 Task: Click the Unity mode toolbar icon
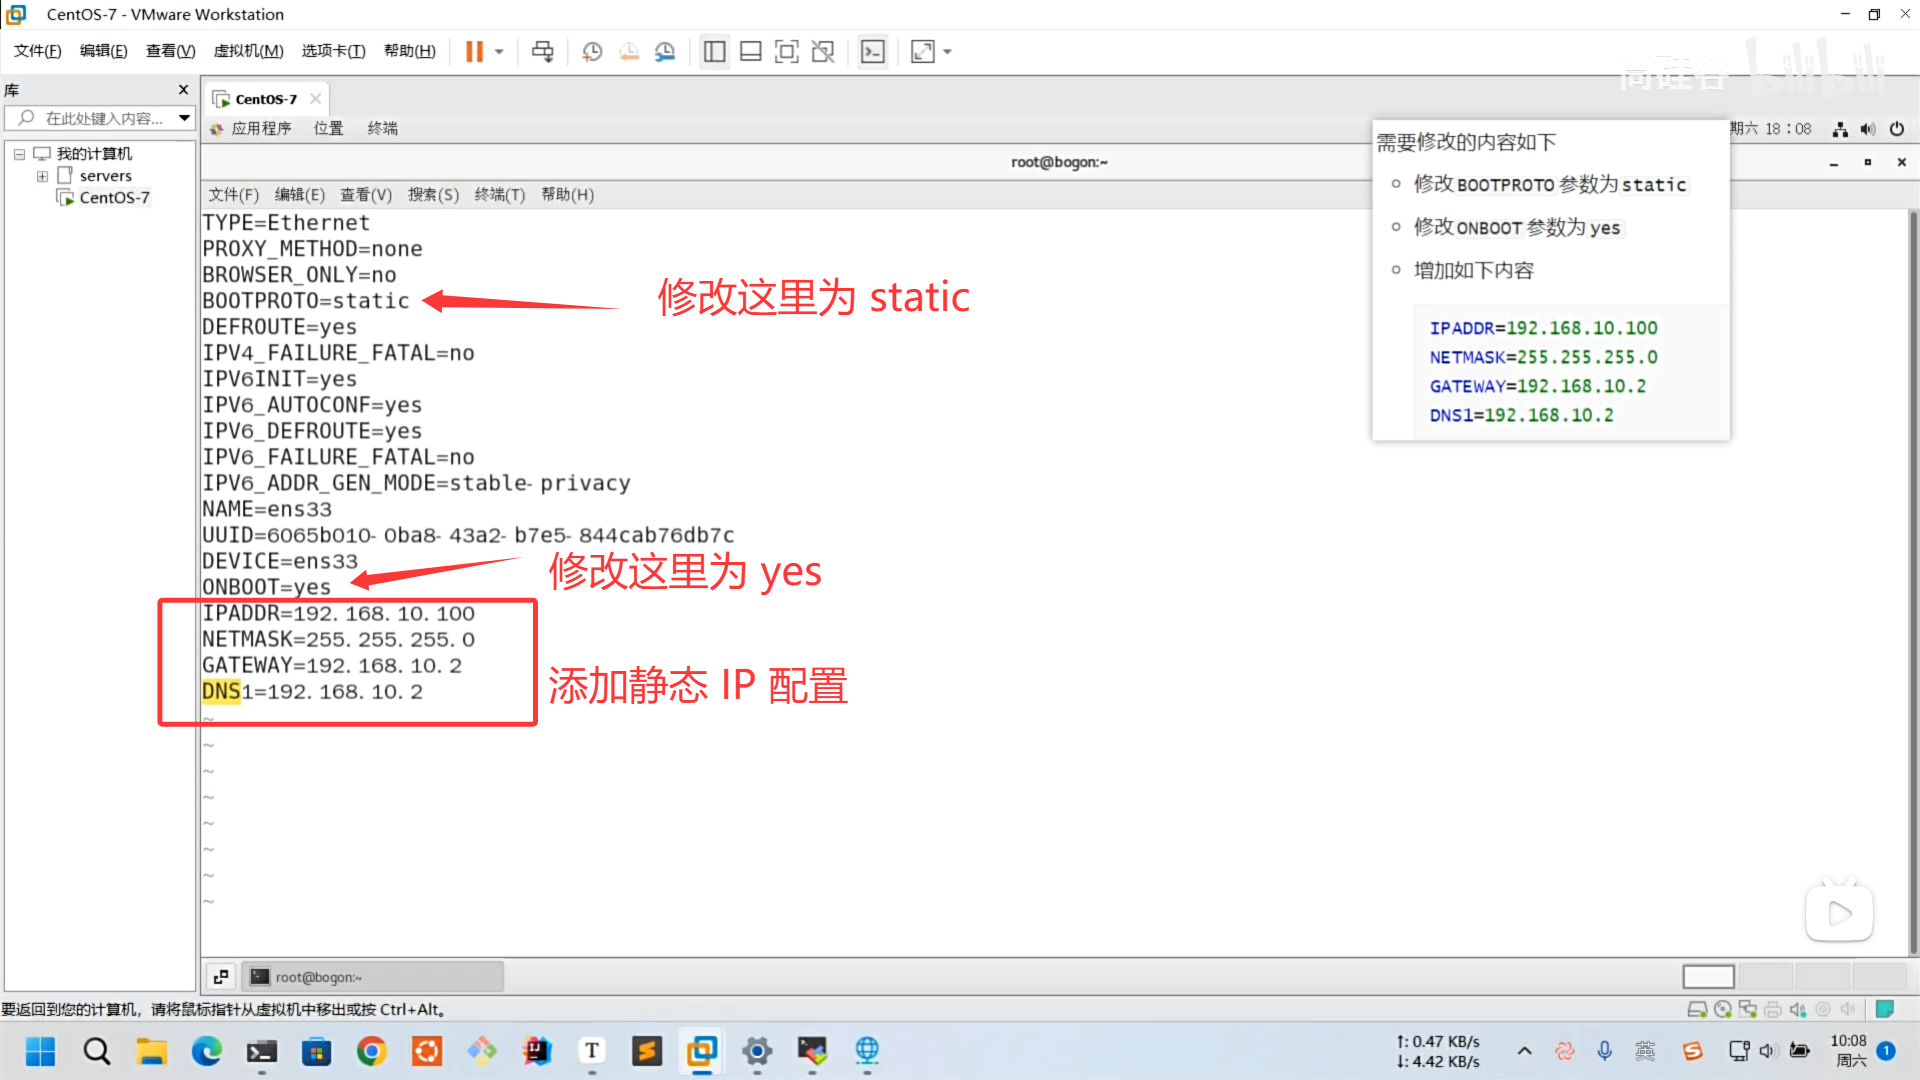[x=823, y=51]
